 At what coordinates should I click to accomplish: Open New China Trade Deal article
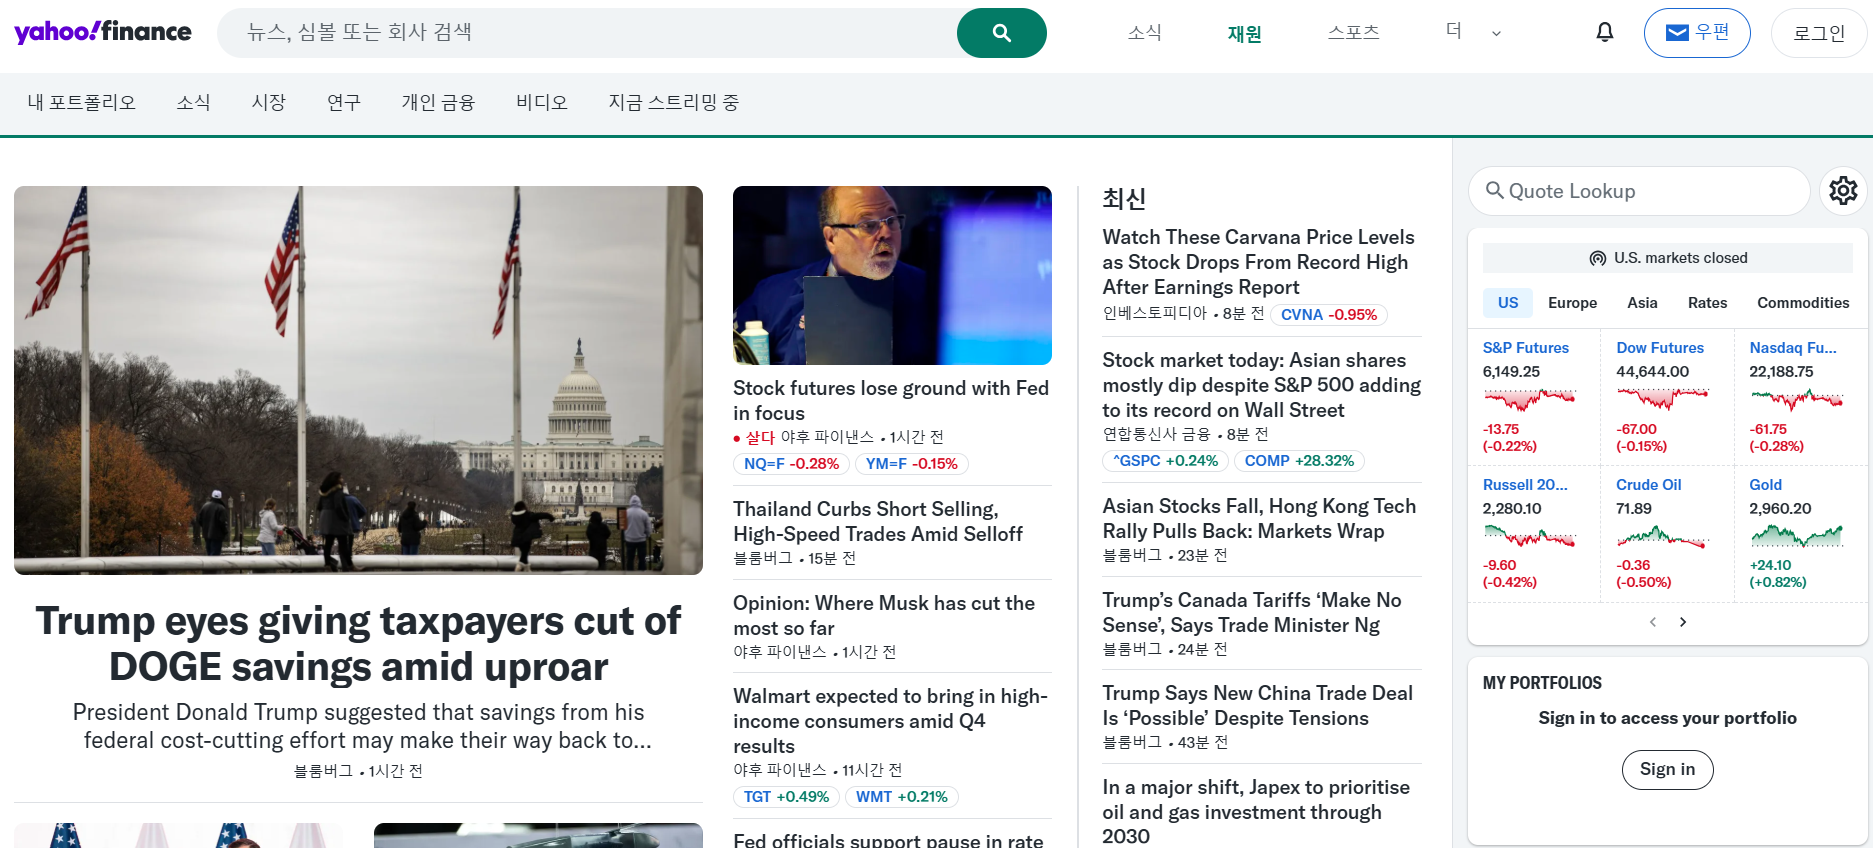click(1257, 705)
